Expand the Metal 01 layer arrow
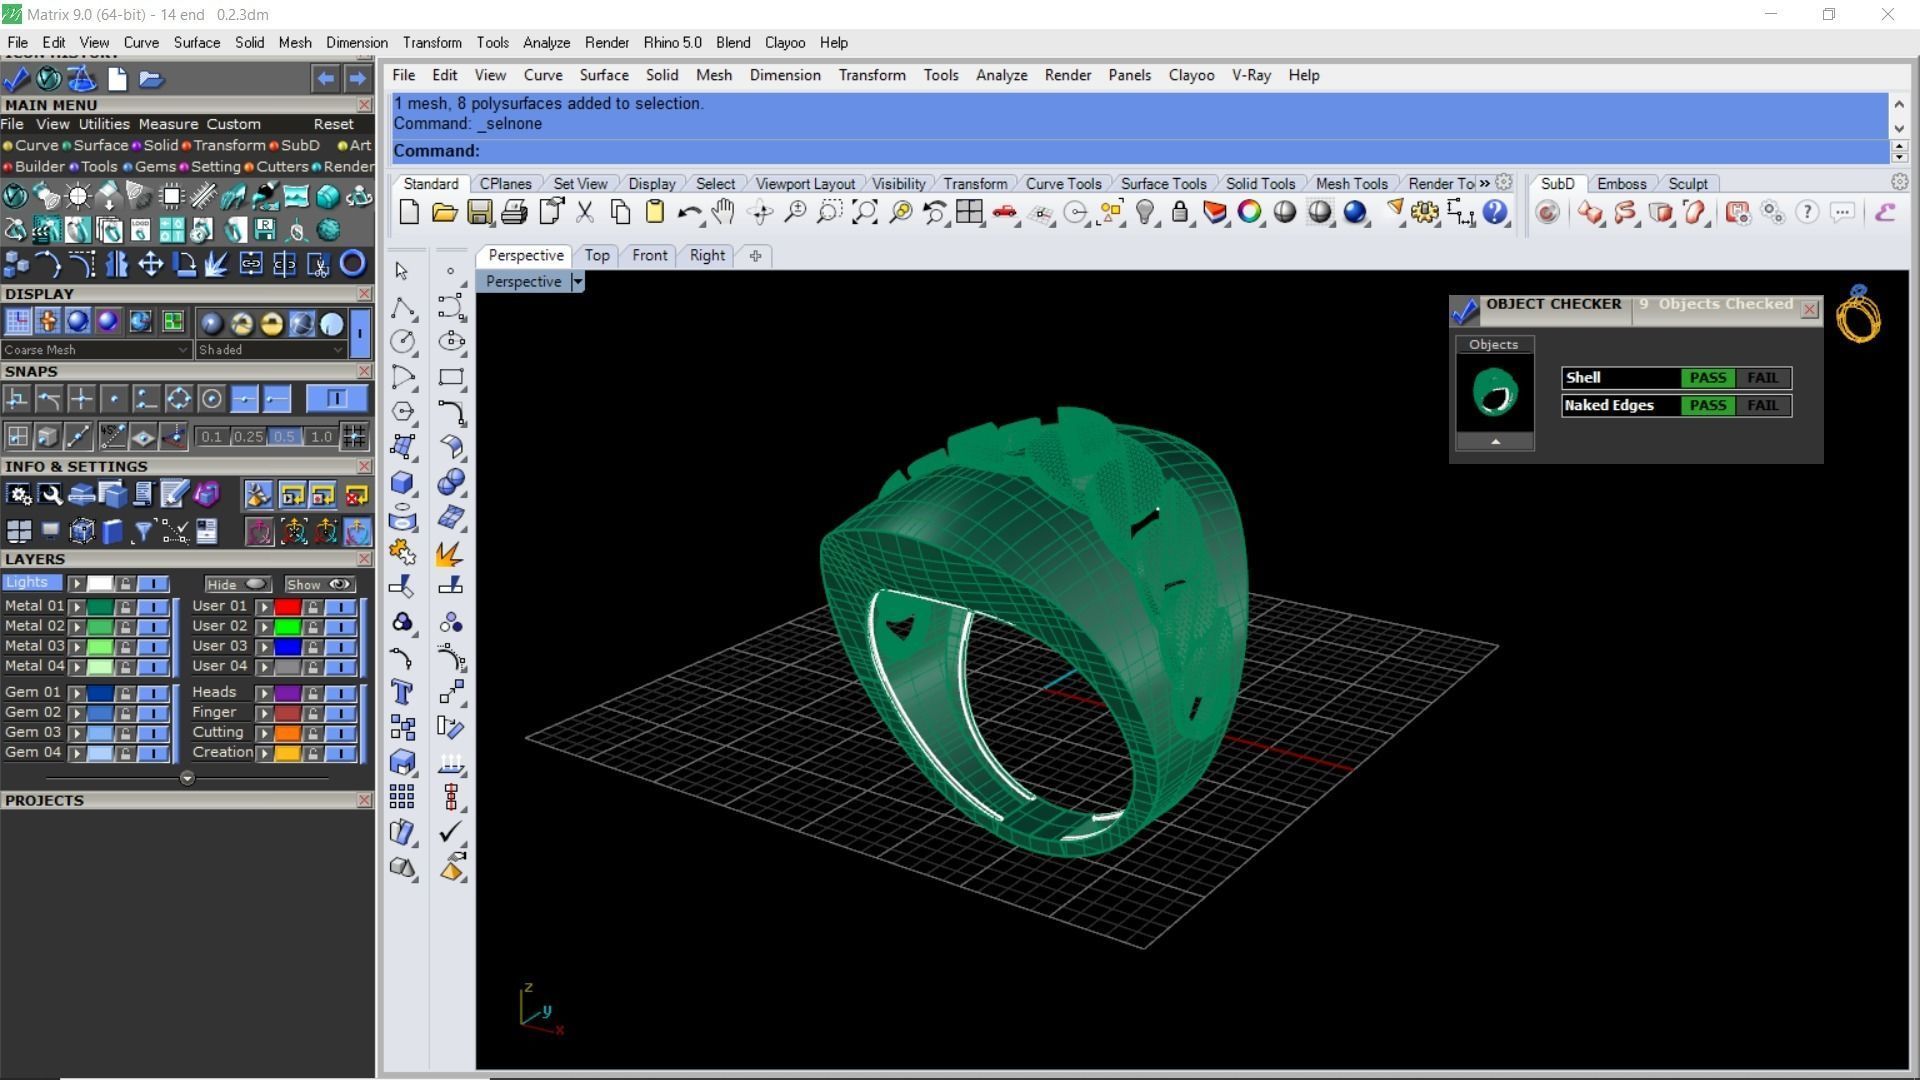This screenshot has height=1080, width=1920. 76,606
